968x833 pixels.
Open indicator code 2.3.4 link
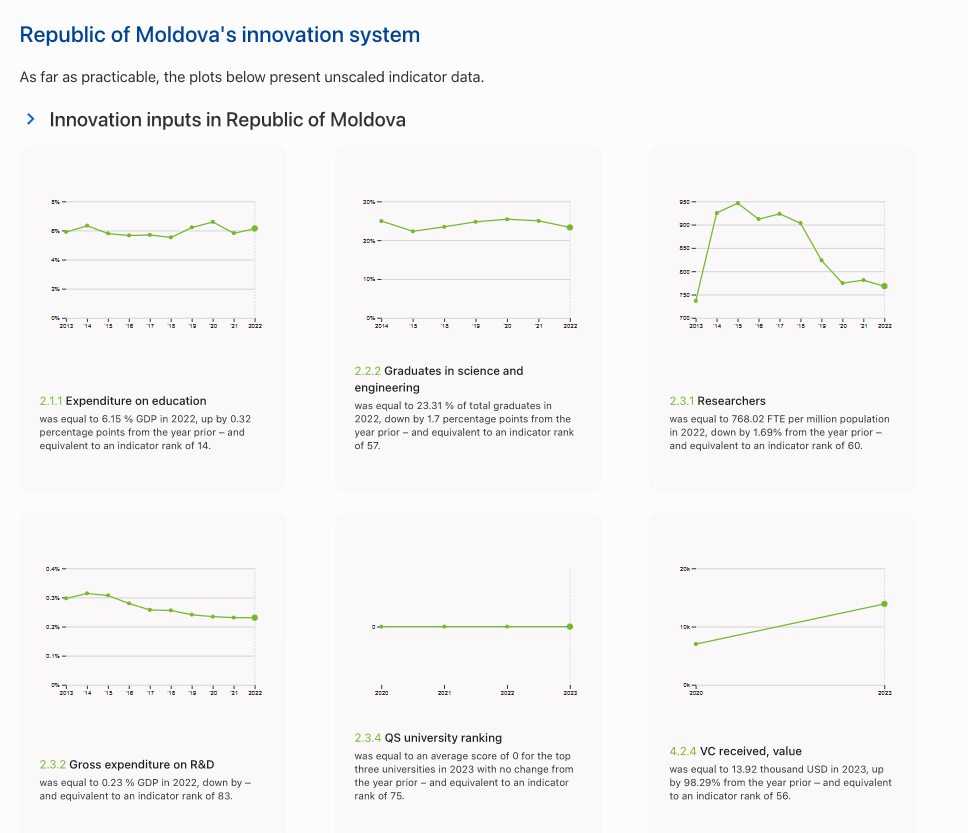367,738
